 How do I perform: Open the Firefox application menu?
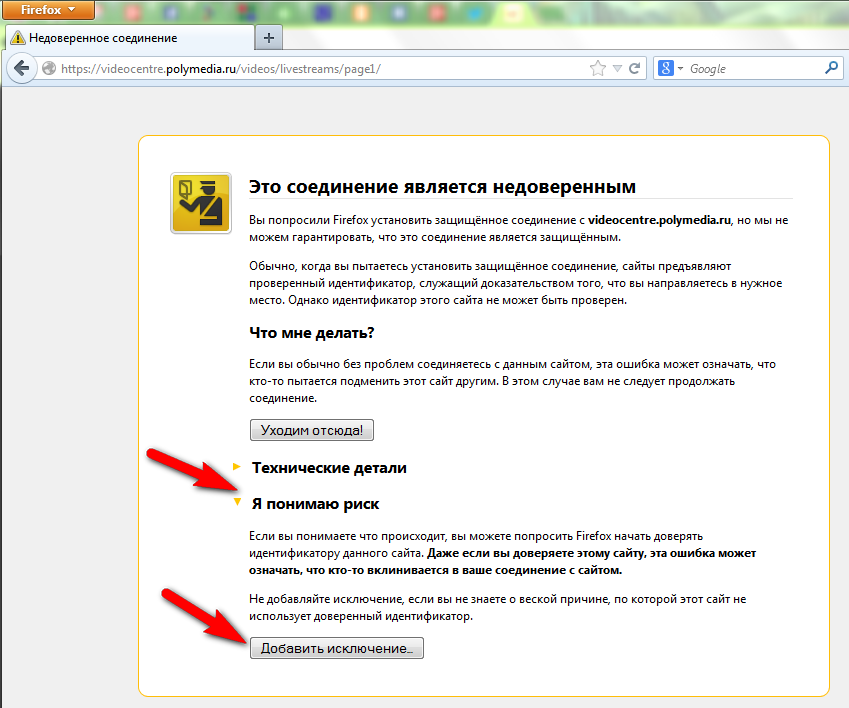click(x=48, y=10)
